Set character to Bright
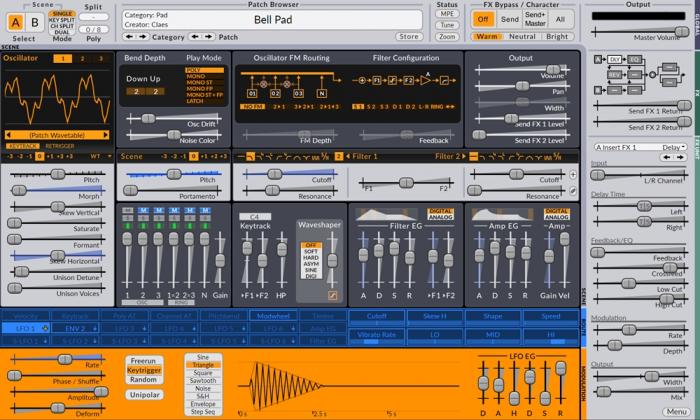Image resolution: width=700 pixels, height=420 pixels. 557,37
